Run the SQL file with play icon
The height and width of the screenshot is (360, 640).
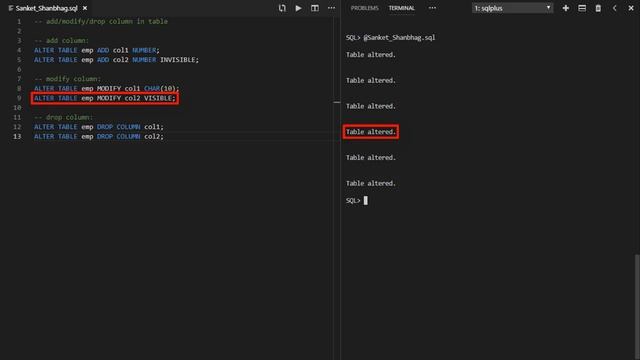[298, 8]
